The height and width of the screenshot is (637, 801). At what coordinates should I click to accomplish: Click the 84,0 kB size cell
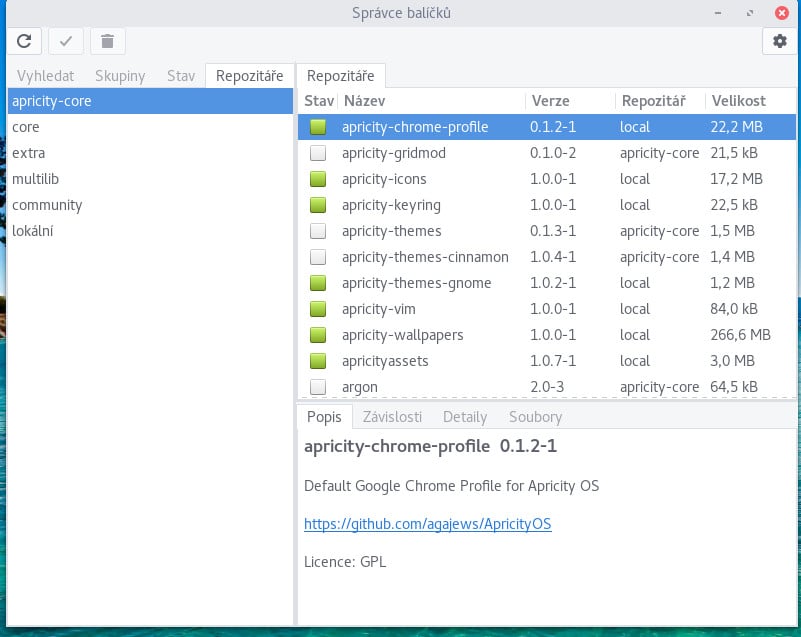coord(734,309)
